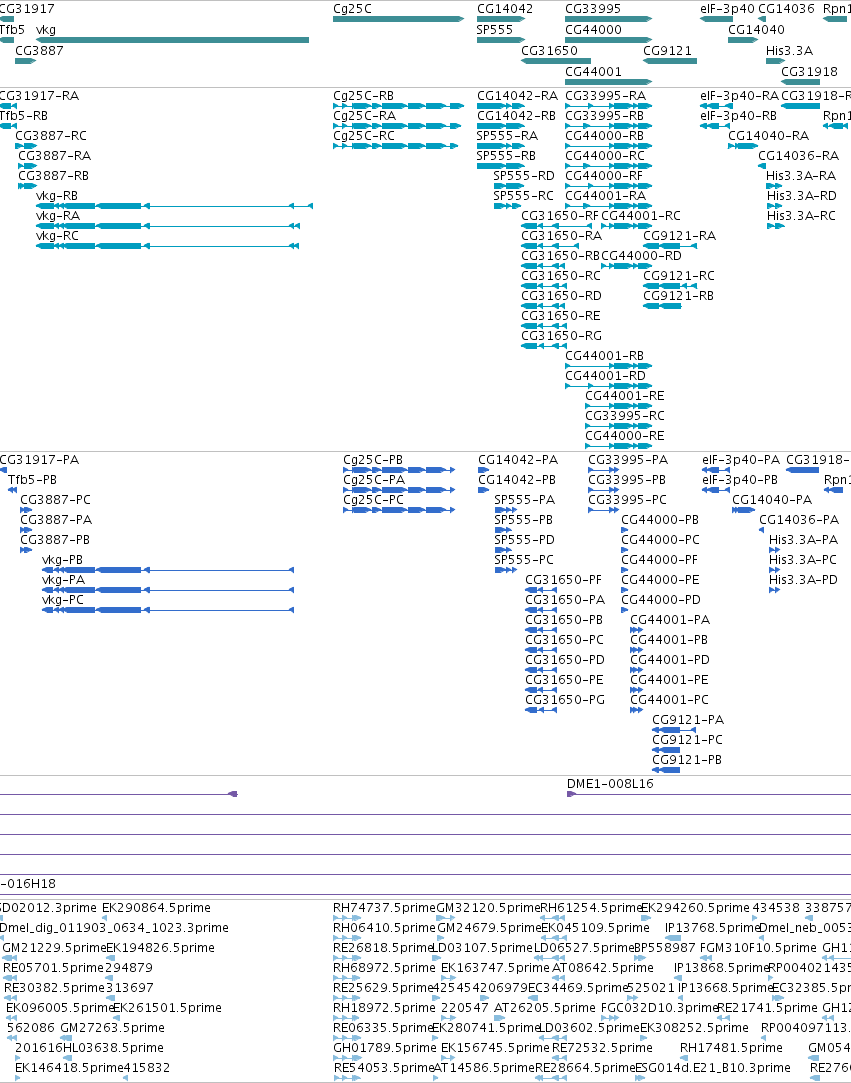The width and height of the screenshot is (851, 1083).
Task: Select the CG44000-PD protein label
Action: click(660, 600)
